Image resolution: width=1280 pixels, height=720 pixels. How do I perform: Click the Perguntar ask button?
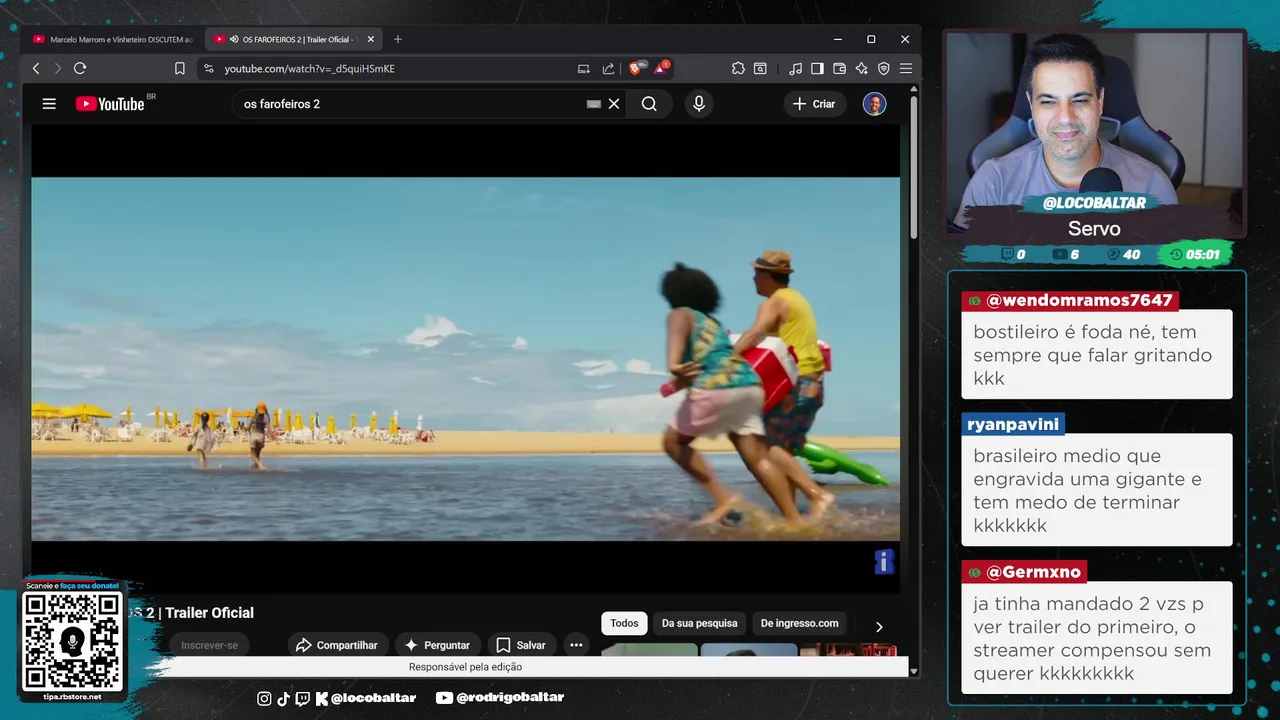tap(437, 645)
